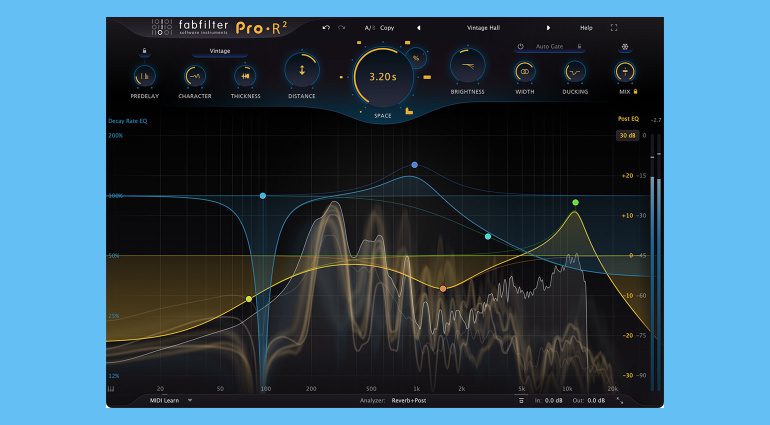The height and width of the screenshot is (425, 770).
Task: Click MIDI Learn
Action: coord(164,400)
